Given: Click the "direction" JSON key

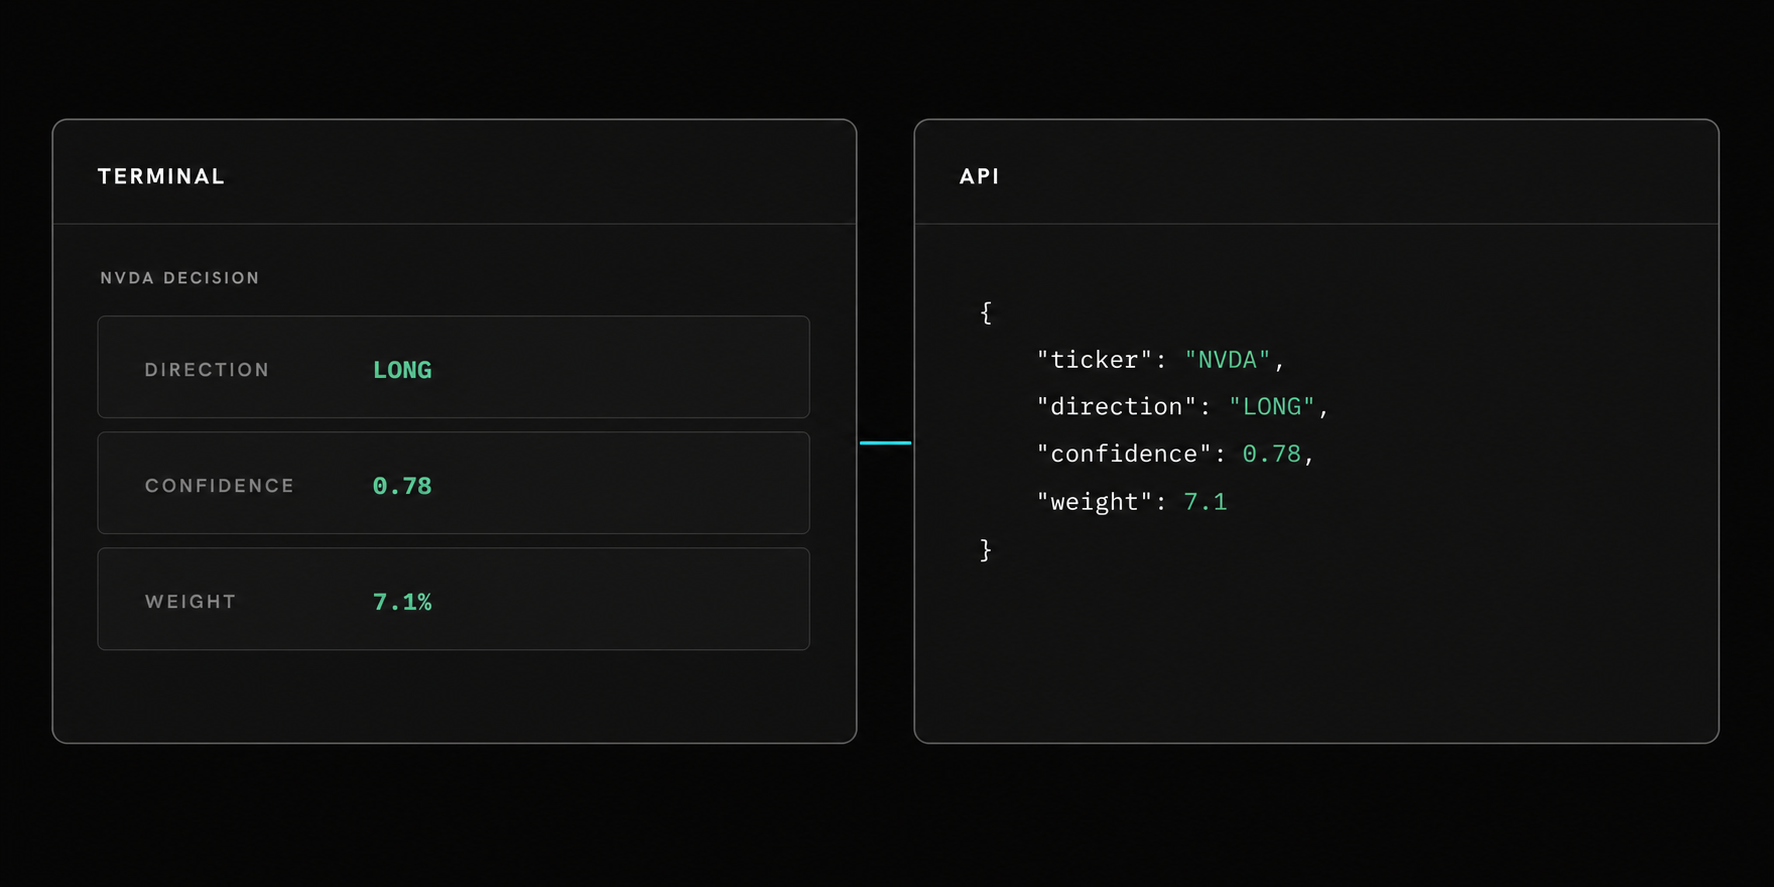Looking at the screenshot, I should click(1117, 407).
